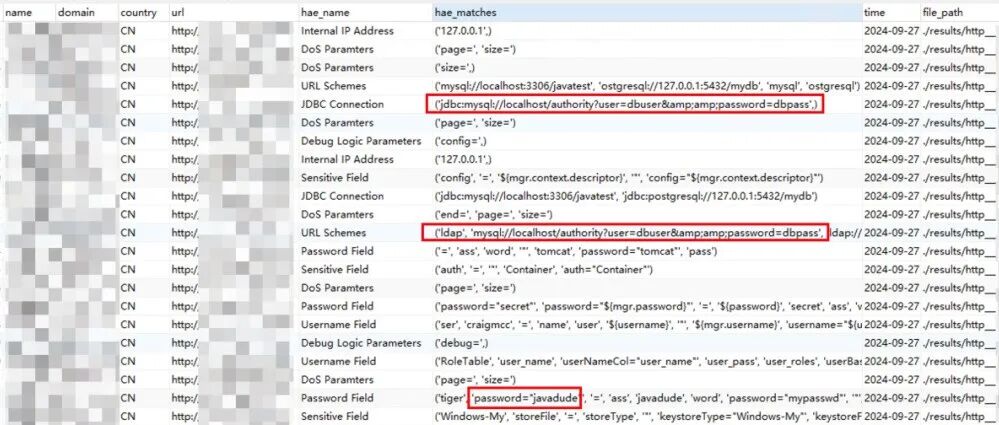Image resolution: width=999 pixels, height=425 pixels.
Task: Select Debug Logic Parameters cell for 'config='
Action: (364, 141)
